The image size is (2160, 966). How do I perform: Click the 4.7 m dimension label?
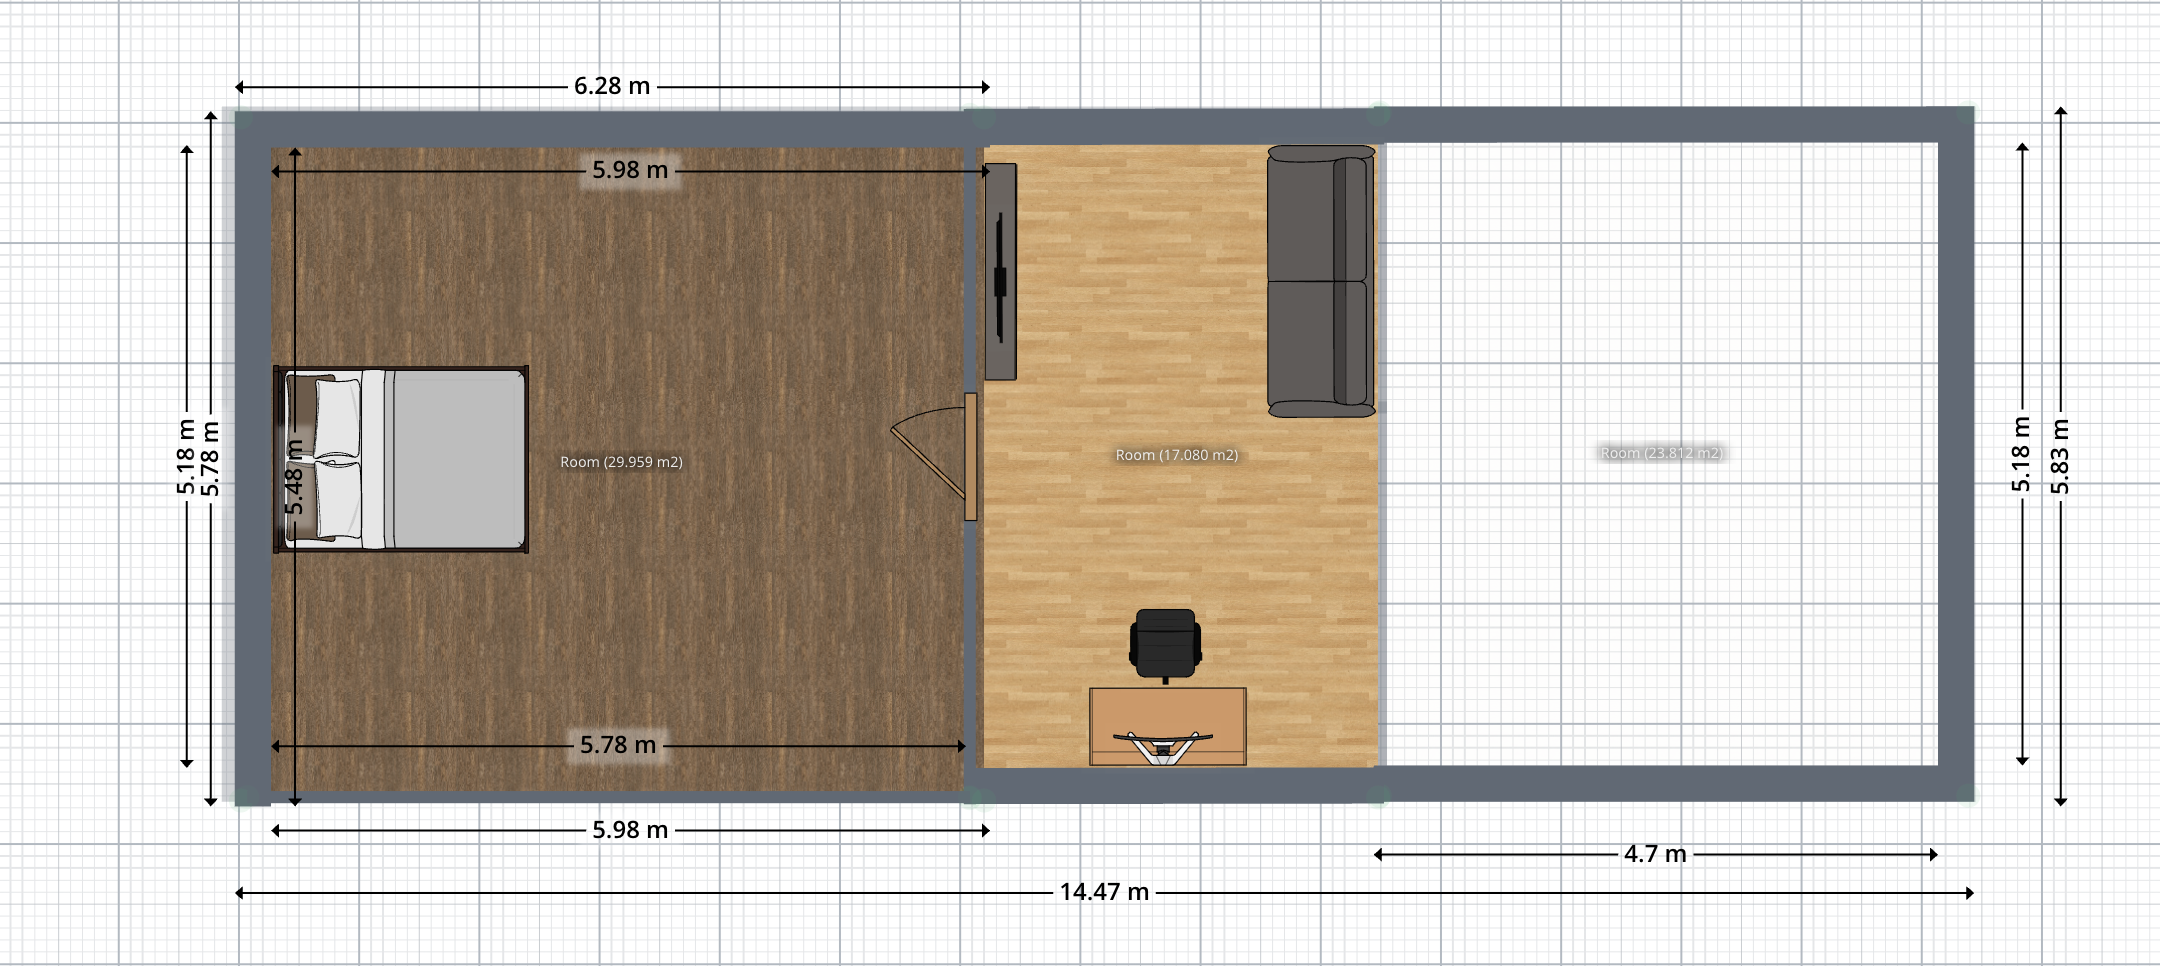(1655, 854)
